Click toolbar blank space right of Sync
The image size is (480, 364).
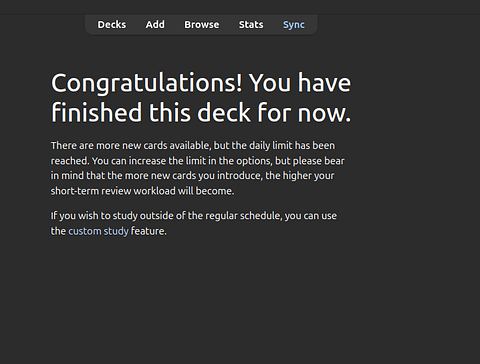click(x=311, y=25)
